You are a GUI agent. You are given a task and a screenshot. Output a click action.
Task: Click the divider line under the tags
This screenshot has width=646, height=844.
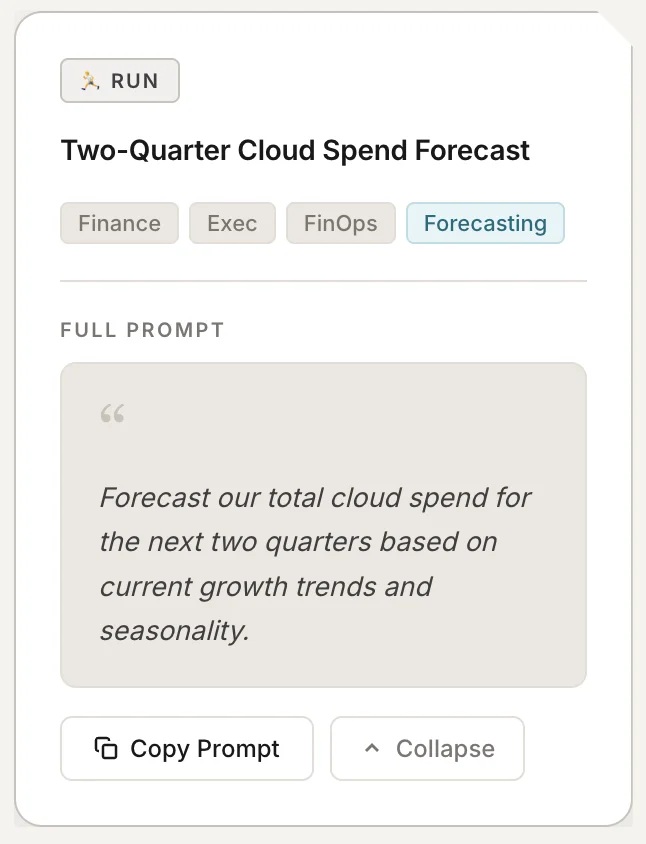323,276
